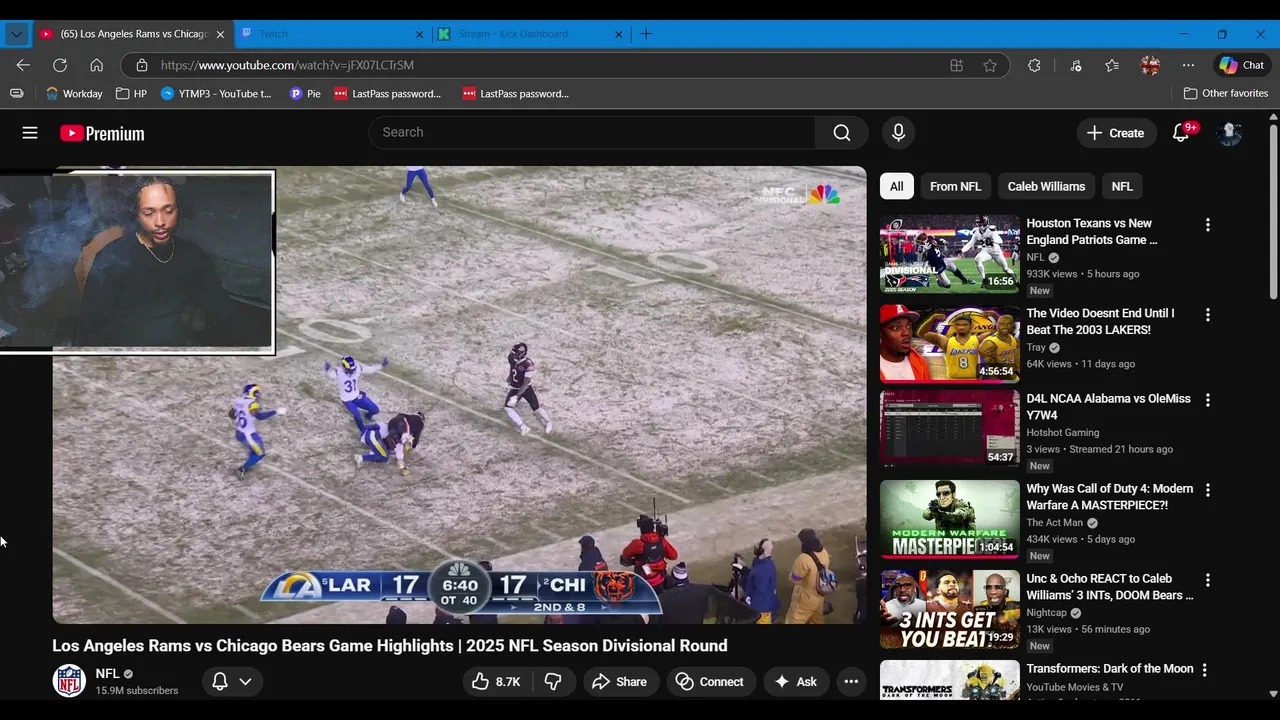Open browser profile avatar

pos(1150,65)
